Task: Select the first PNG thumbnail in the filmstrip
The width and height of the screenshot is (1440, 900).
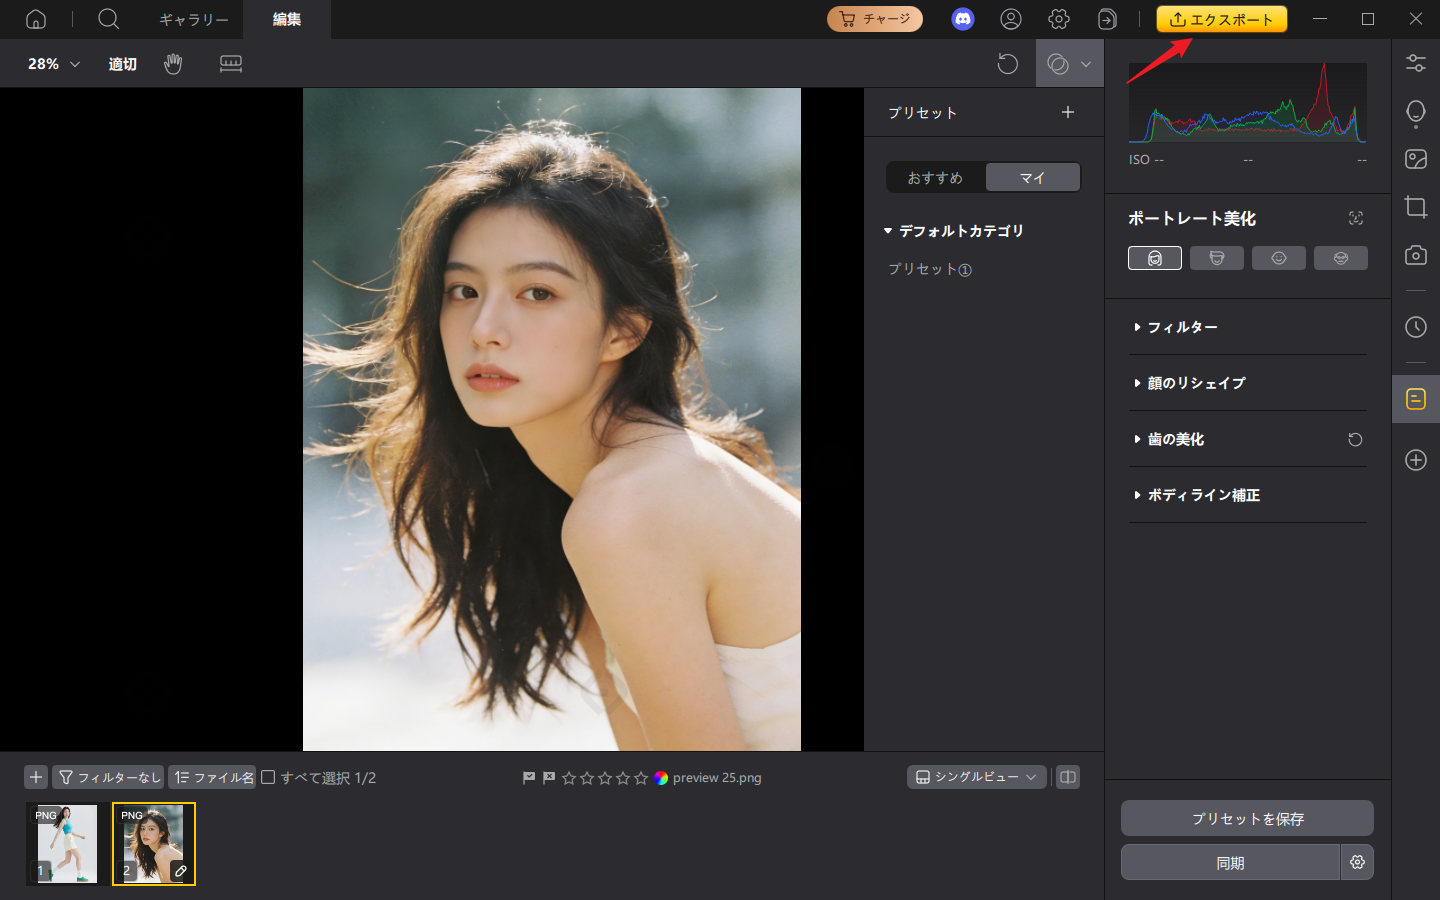Action: click(66, 843)
